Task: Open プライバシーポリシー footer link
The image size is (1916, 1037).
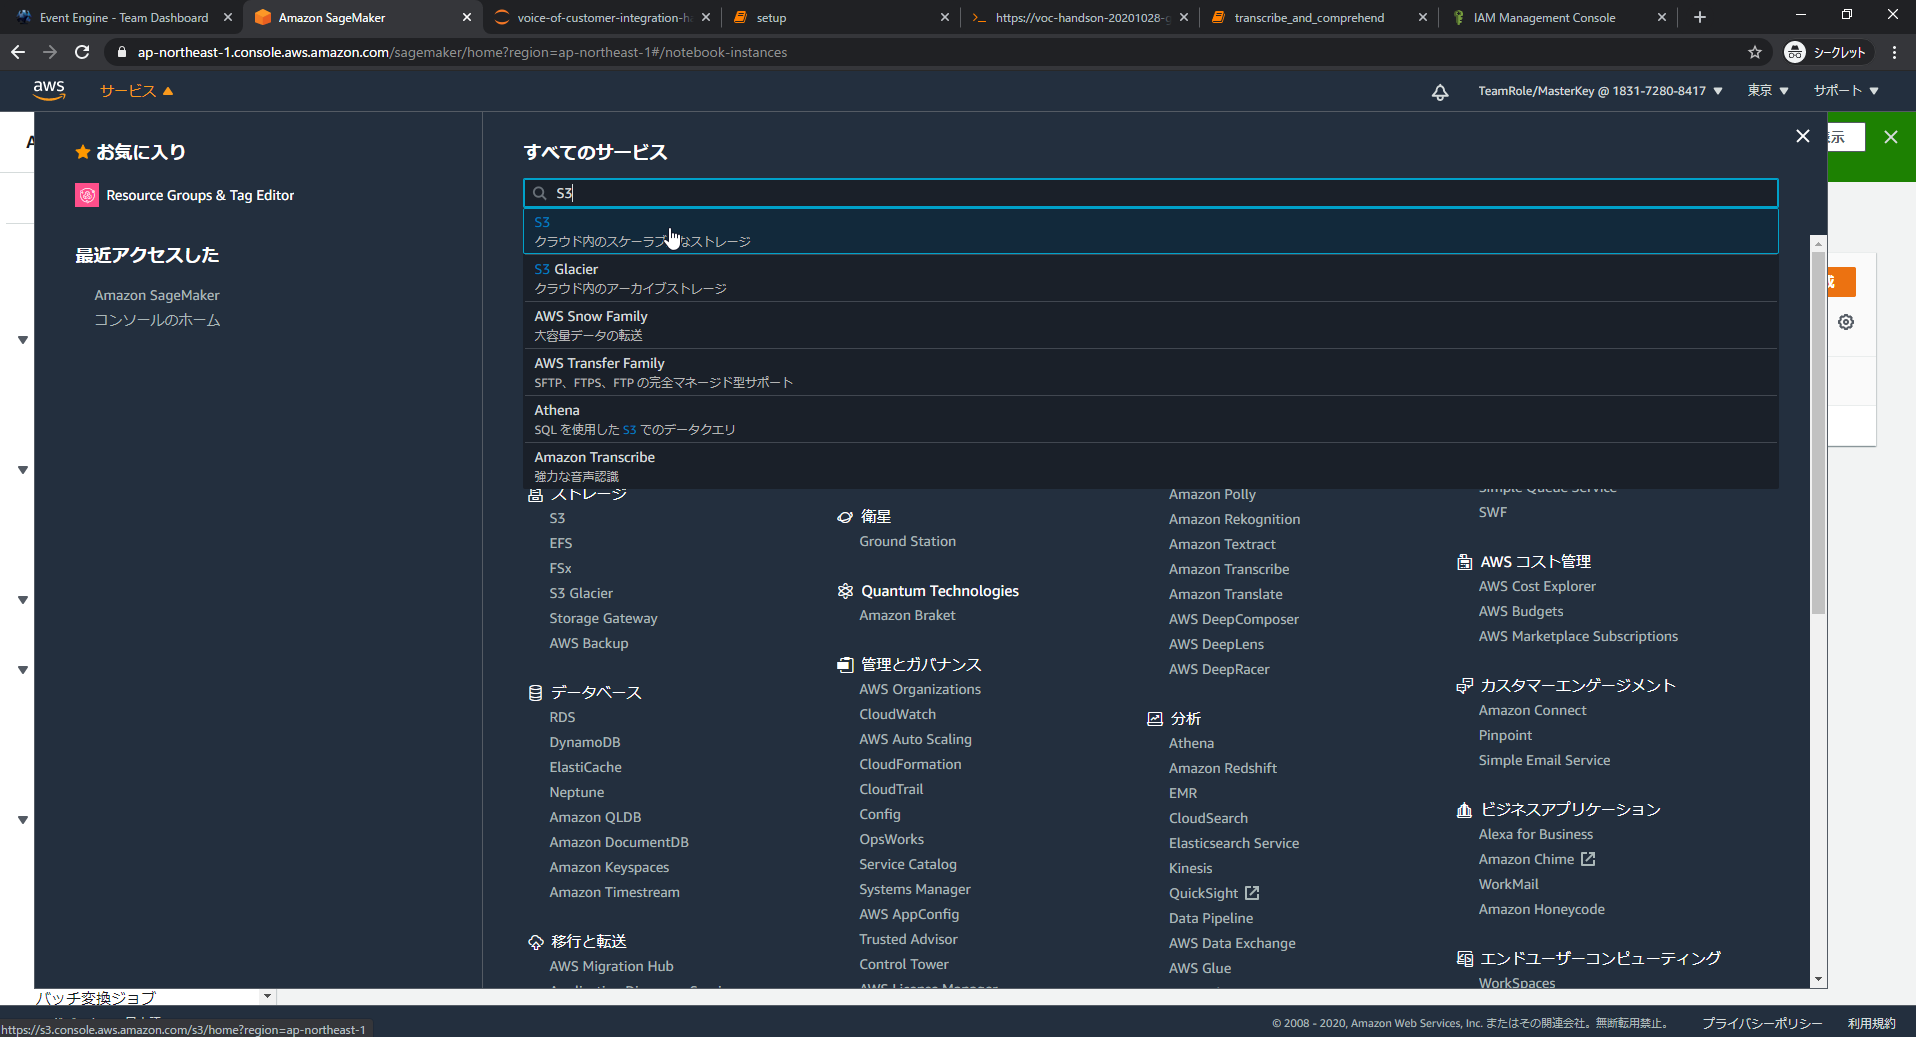Action: click(1762, 1023)
